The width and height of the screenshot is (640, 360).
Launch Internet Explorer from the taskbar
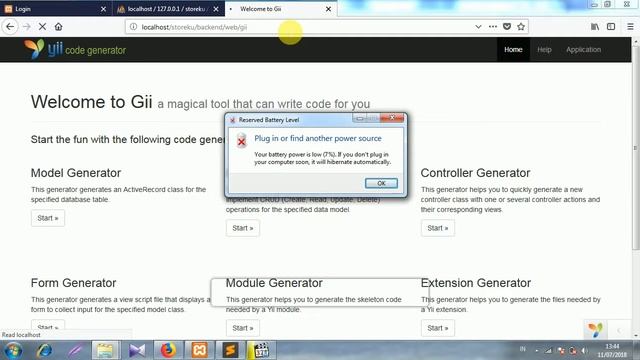point(44,350)
